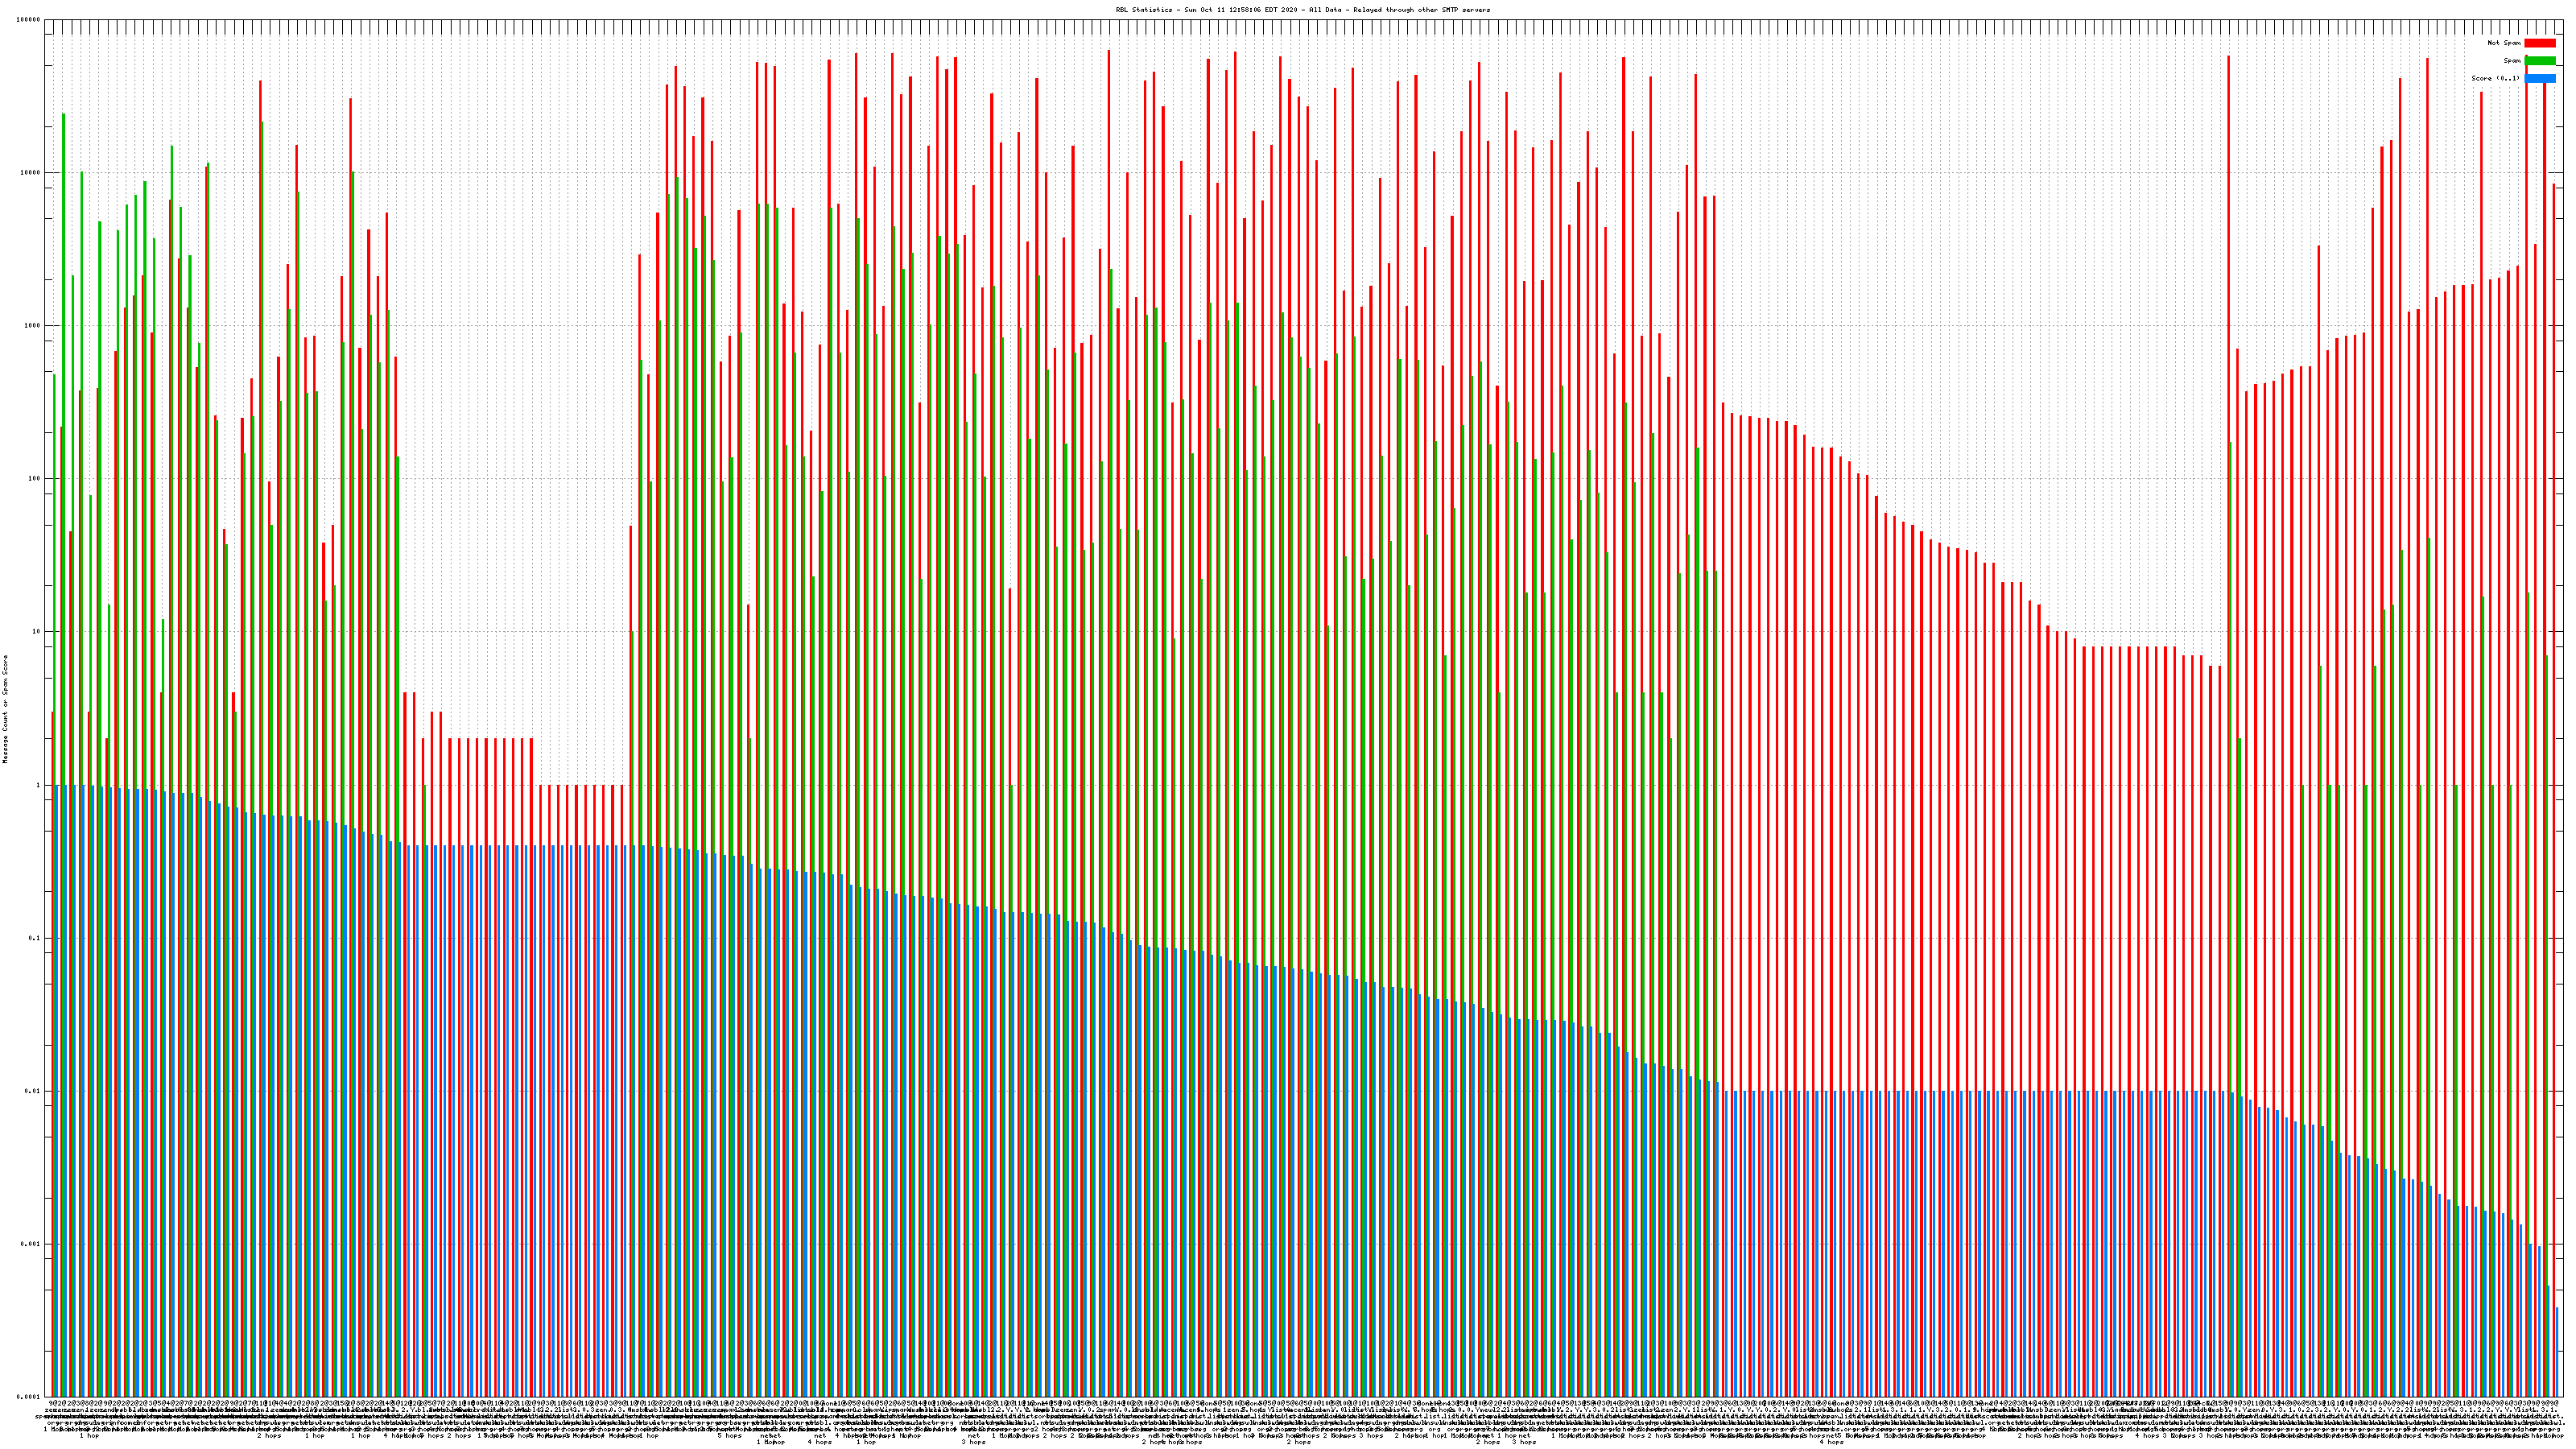2576x1449 pixels.
Task: Click the 100000 y-axis tick label
Action: (x=28, y=20)
